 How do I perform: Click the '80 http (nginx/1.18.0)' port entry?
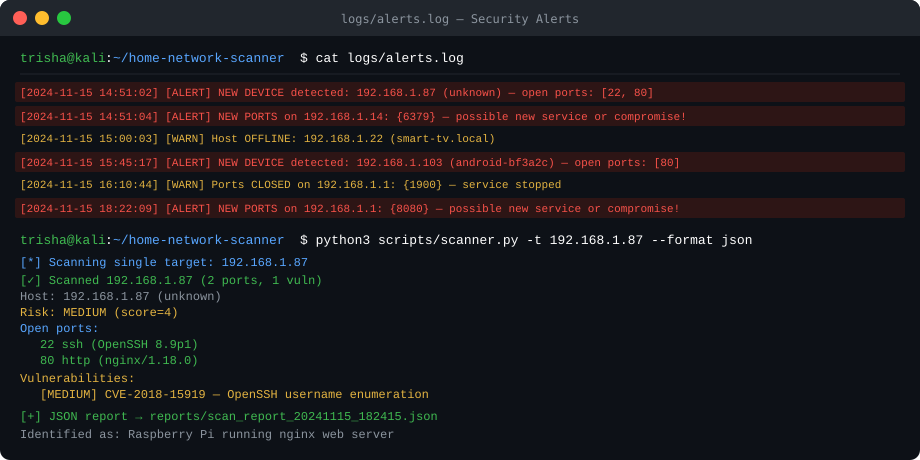119,360
